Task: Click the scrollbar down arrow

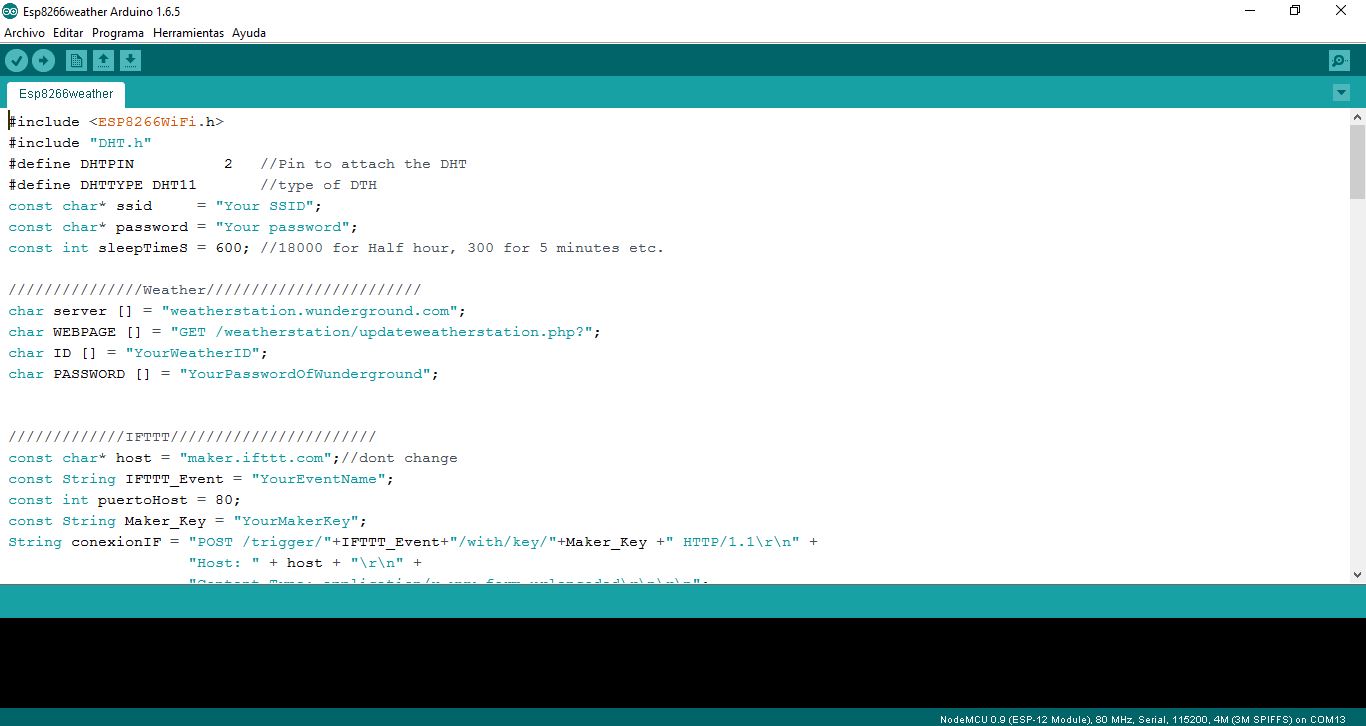Action: pos(1357,575)
